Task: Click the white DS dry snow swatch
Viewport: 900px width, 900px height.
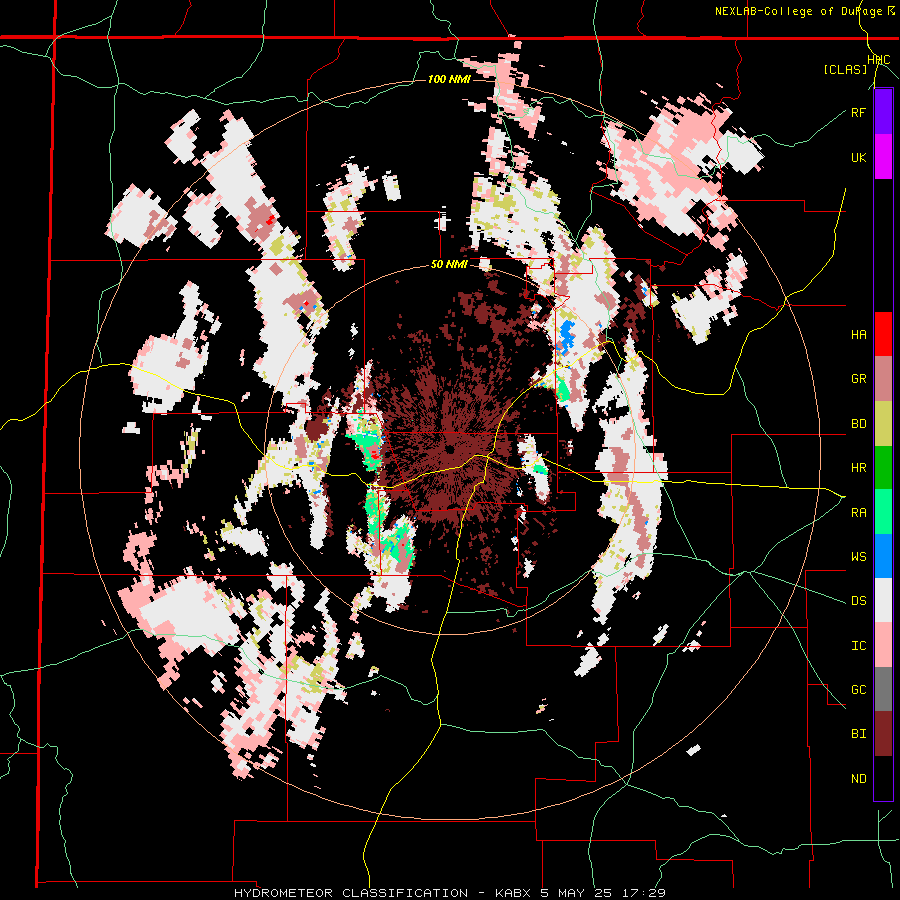Action: click(883, 600)
